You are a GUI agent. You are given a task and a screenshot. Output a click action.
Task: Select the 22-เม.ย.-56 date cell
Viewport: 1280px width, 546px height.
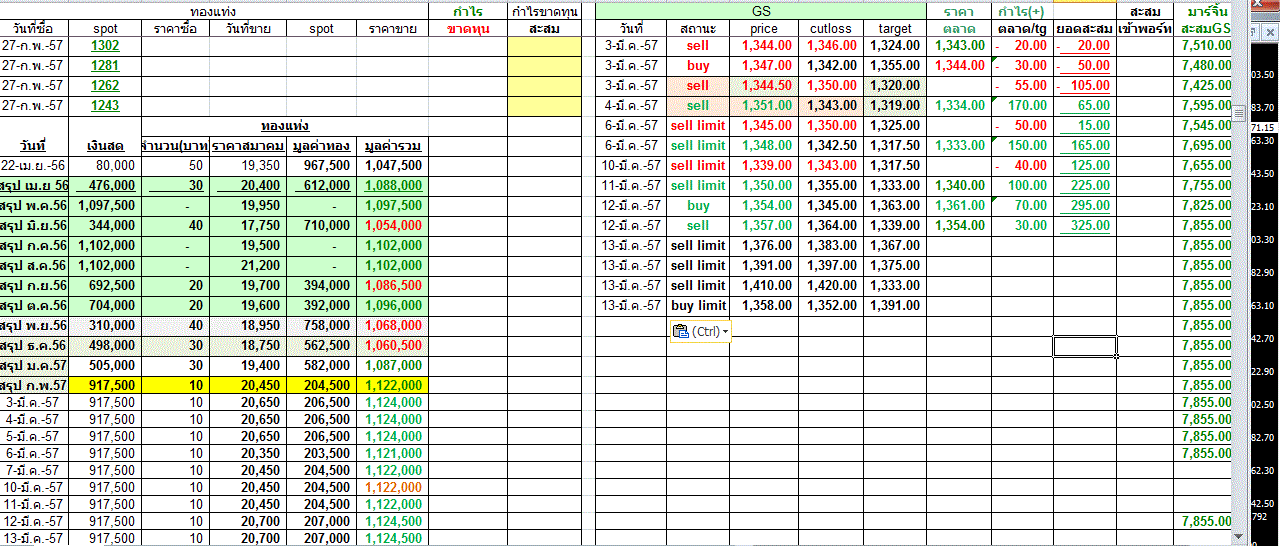[x=35, y=166]
